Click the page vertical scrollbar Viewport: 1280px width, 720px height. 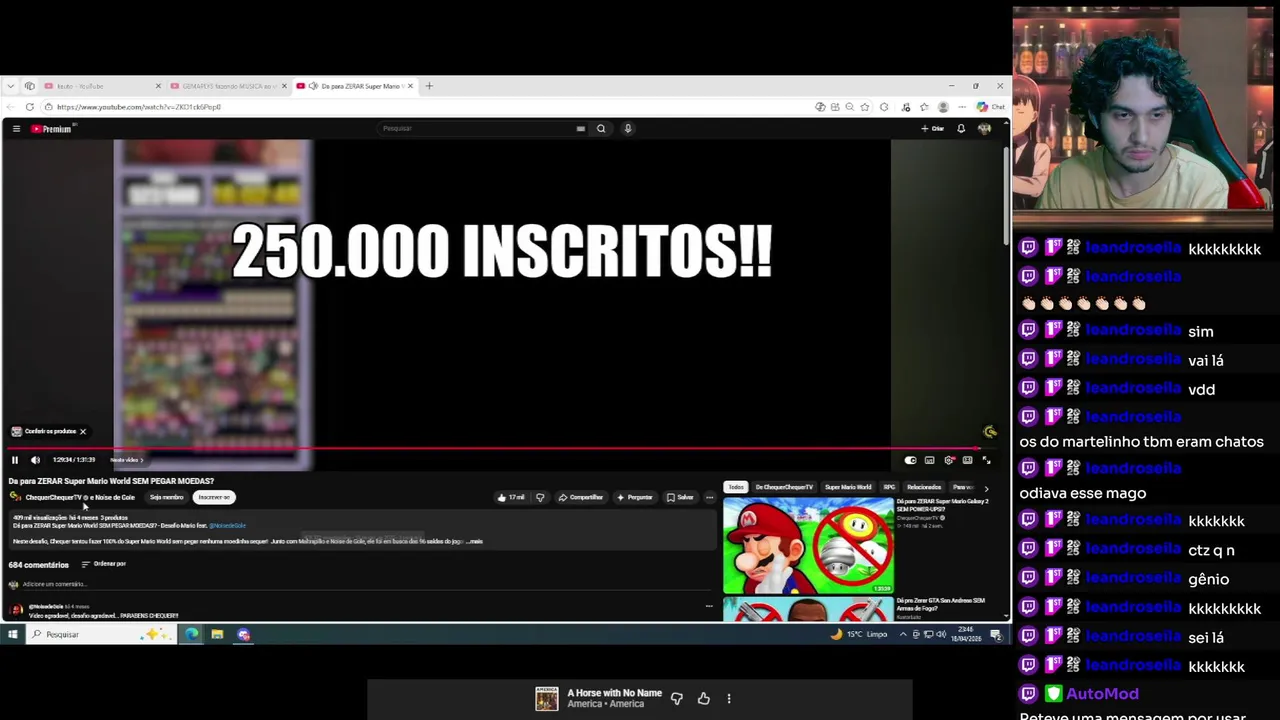1006,195
